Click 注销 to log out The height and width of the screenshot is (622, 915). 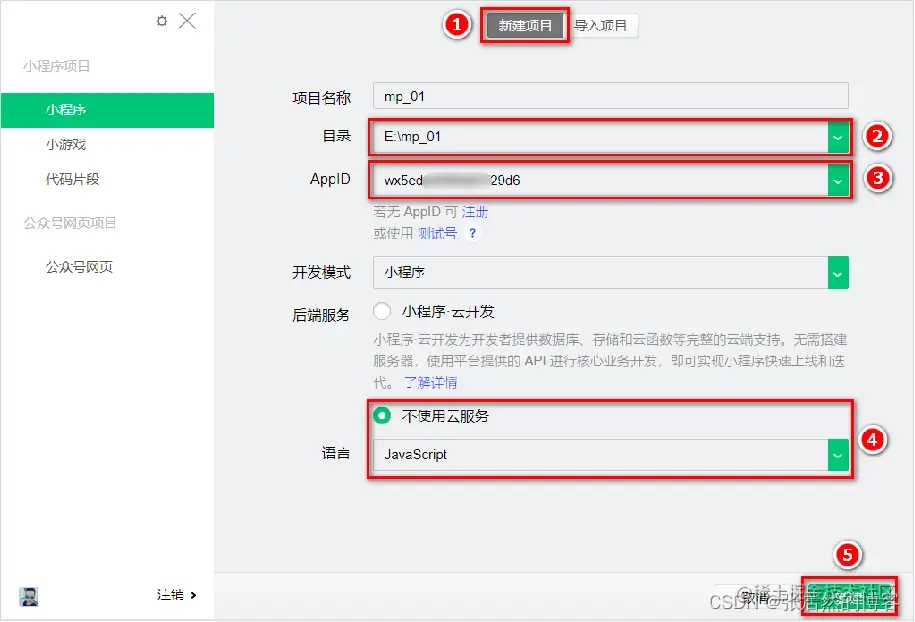point(176,595)
